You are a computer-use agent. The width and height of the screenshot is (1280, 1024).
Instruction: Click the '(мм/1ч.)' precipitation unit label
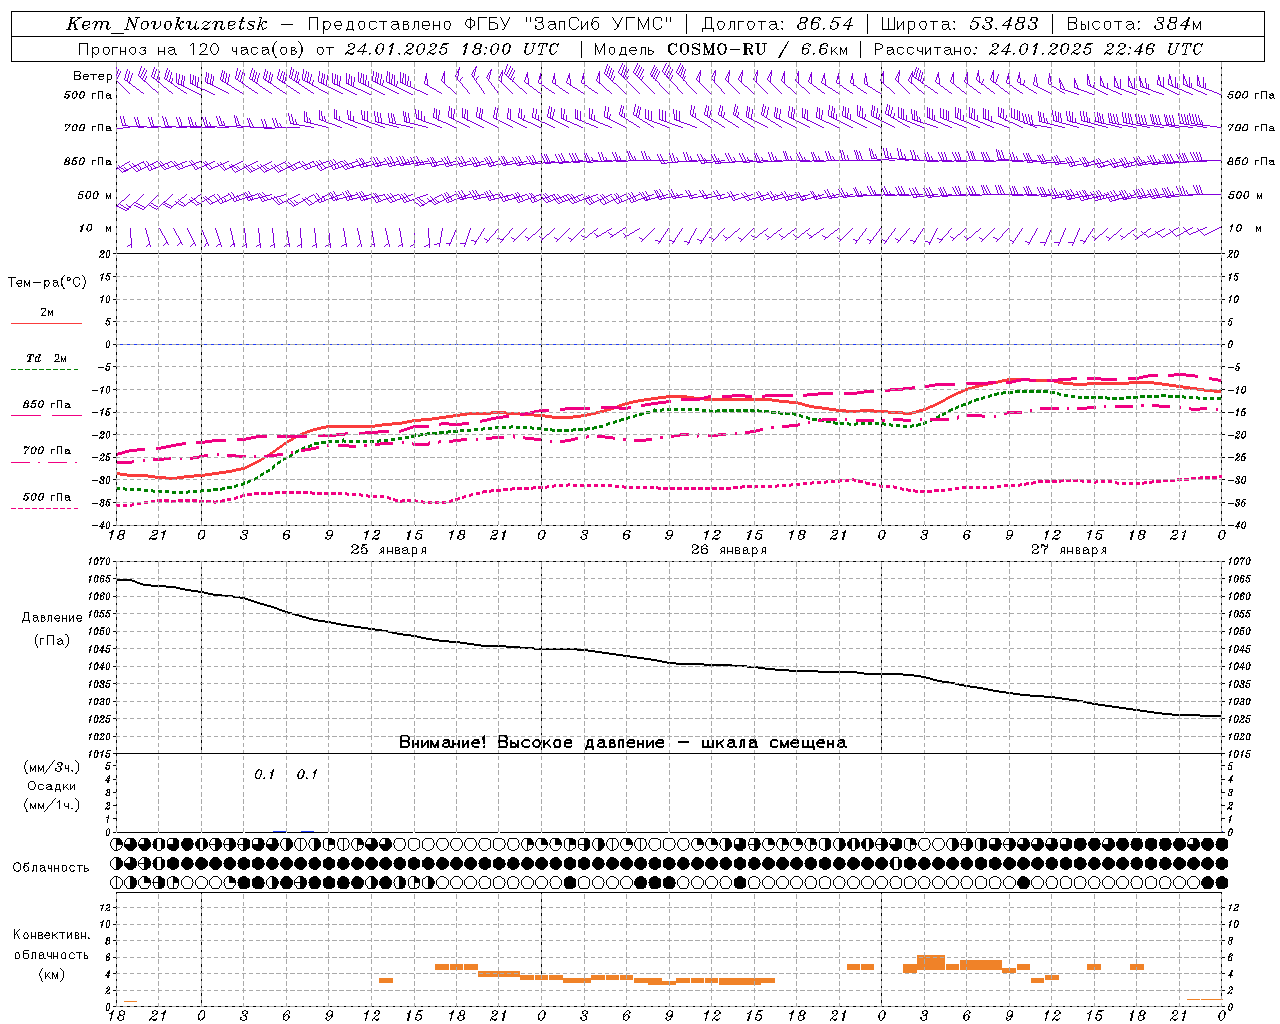(52, 805)
